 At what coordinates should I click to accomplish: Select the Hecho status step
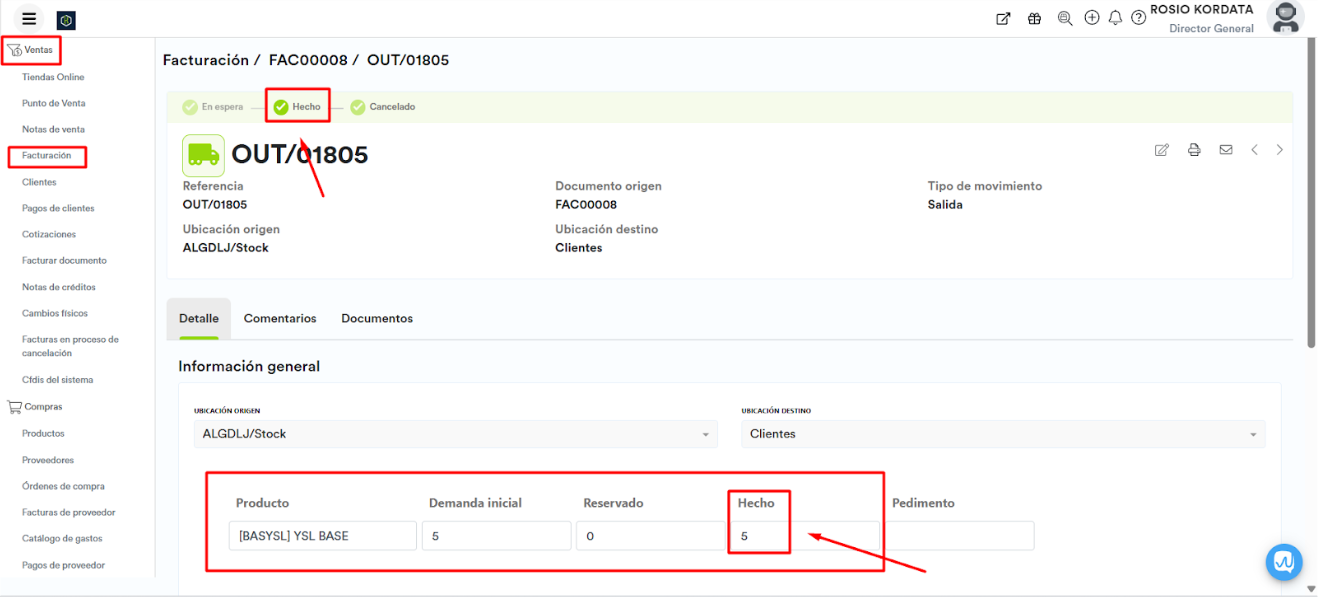[x=297, y=107]
